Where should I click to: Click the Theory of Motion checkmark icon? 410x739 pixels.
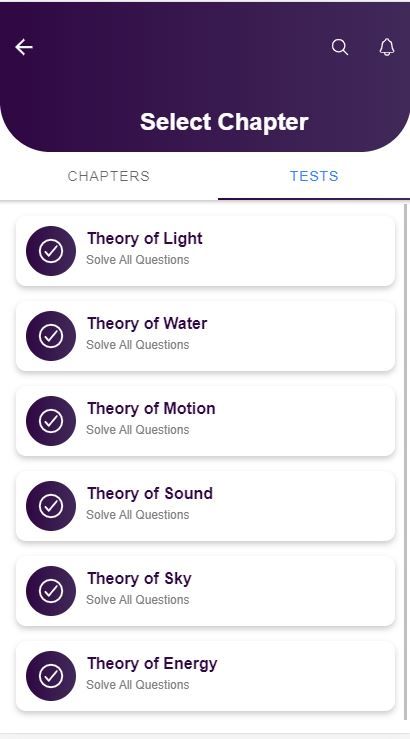(x=51, y=421)
